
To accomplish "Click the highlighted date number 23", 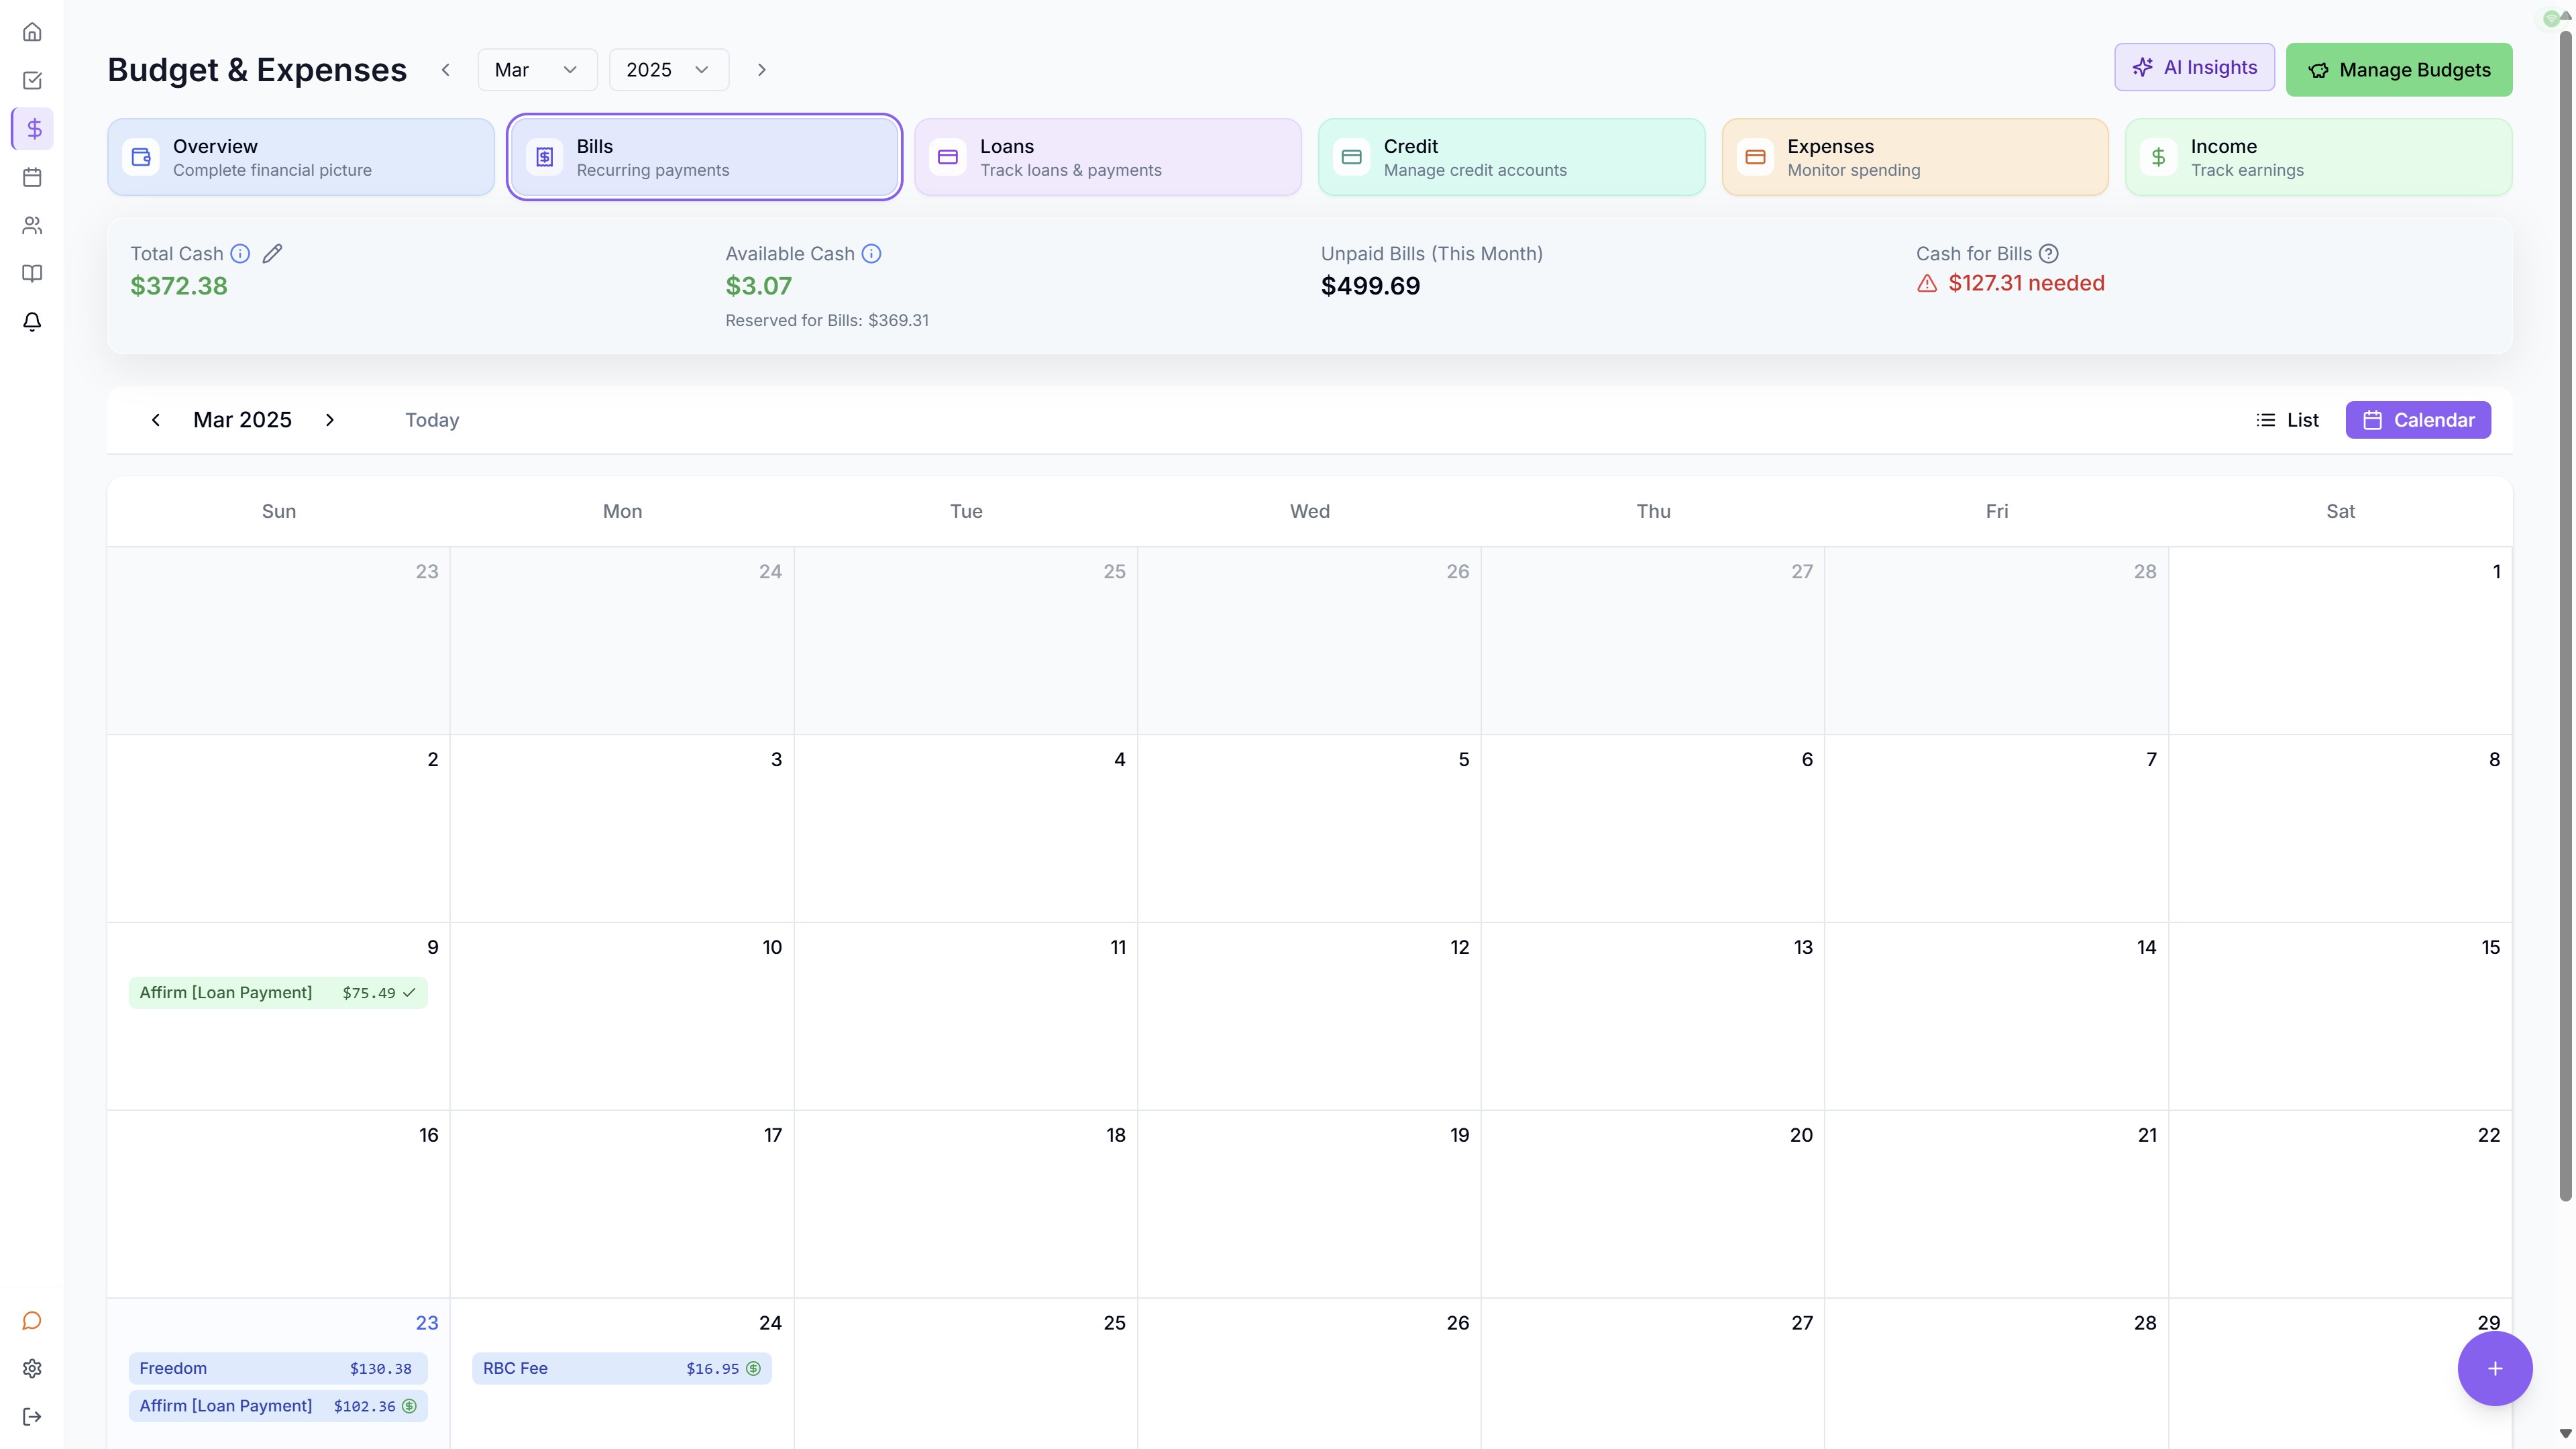I will (x=427, y=1323).
